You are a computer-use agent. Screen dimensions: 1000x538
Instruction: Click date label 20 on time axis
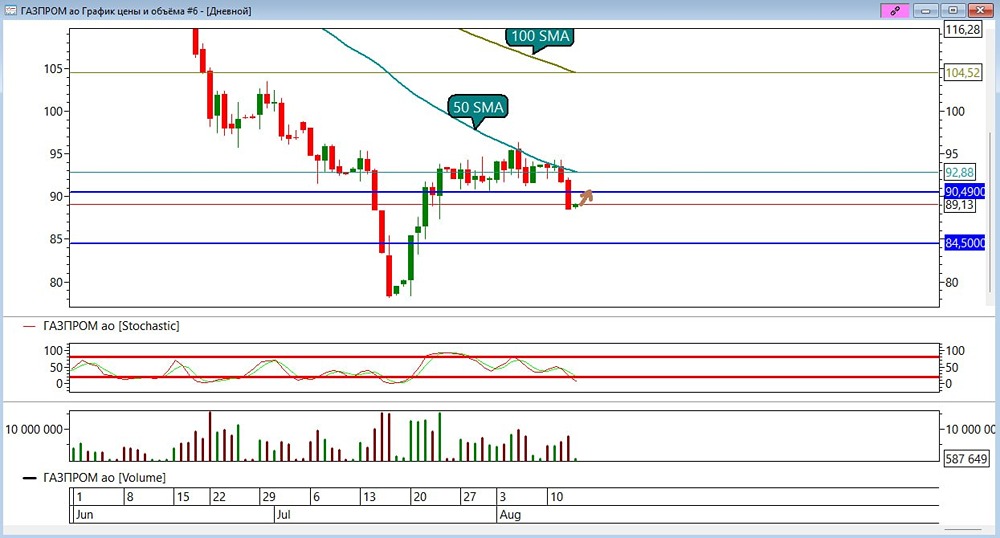point(420,497)
